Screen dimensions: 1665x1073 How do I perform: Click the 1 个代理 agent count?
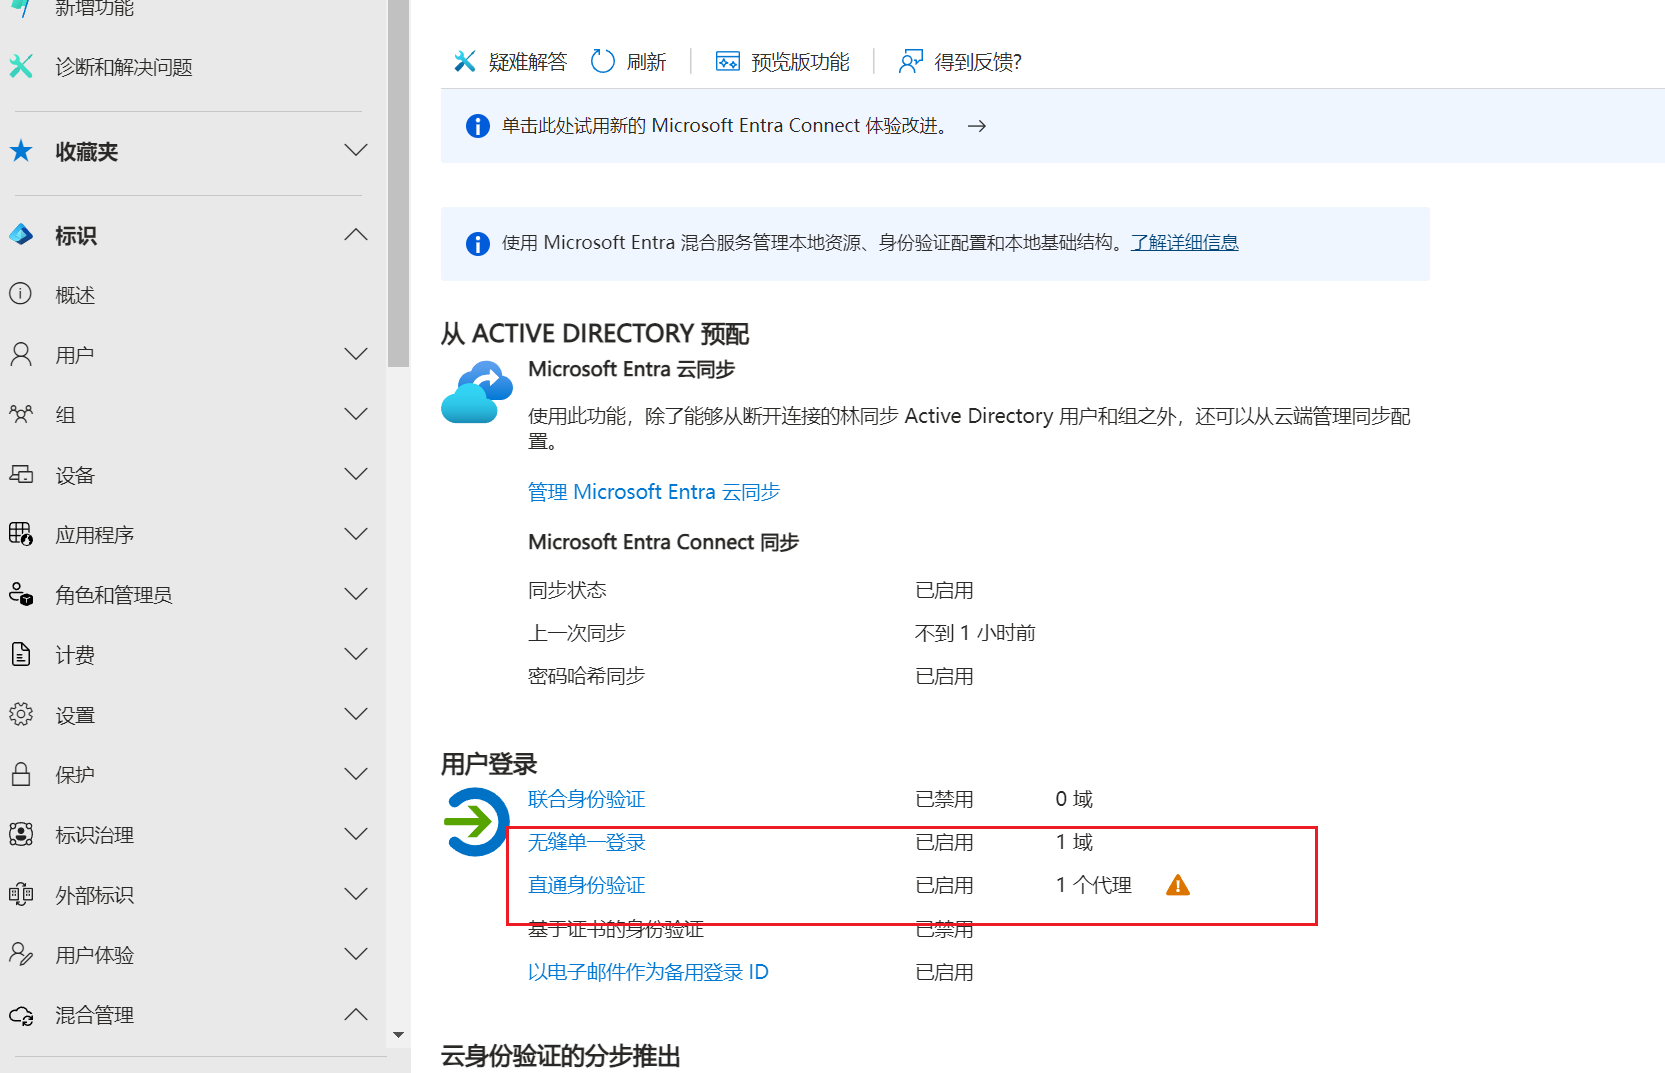(1094, 885)
